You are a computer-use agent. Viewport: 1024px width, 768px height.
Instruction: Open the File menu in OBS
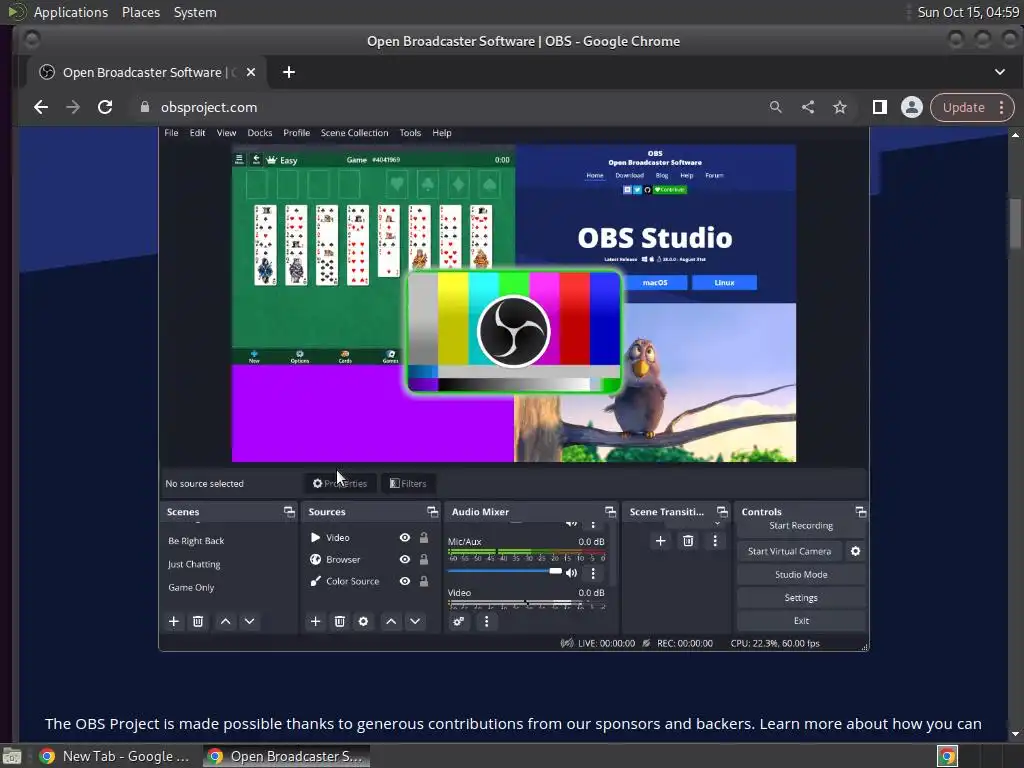171,133
